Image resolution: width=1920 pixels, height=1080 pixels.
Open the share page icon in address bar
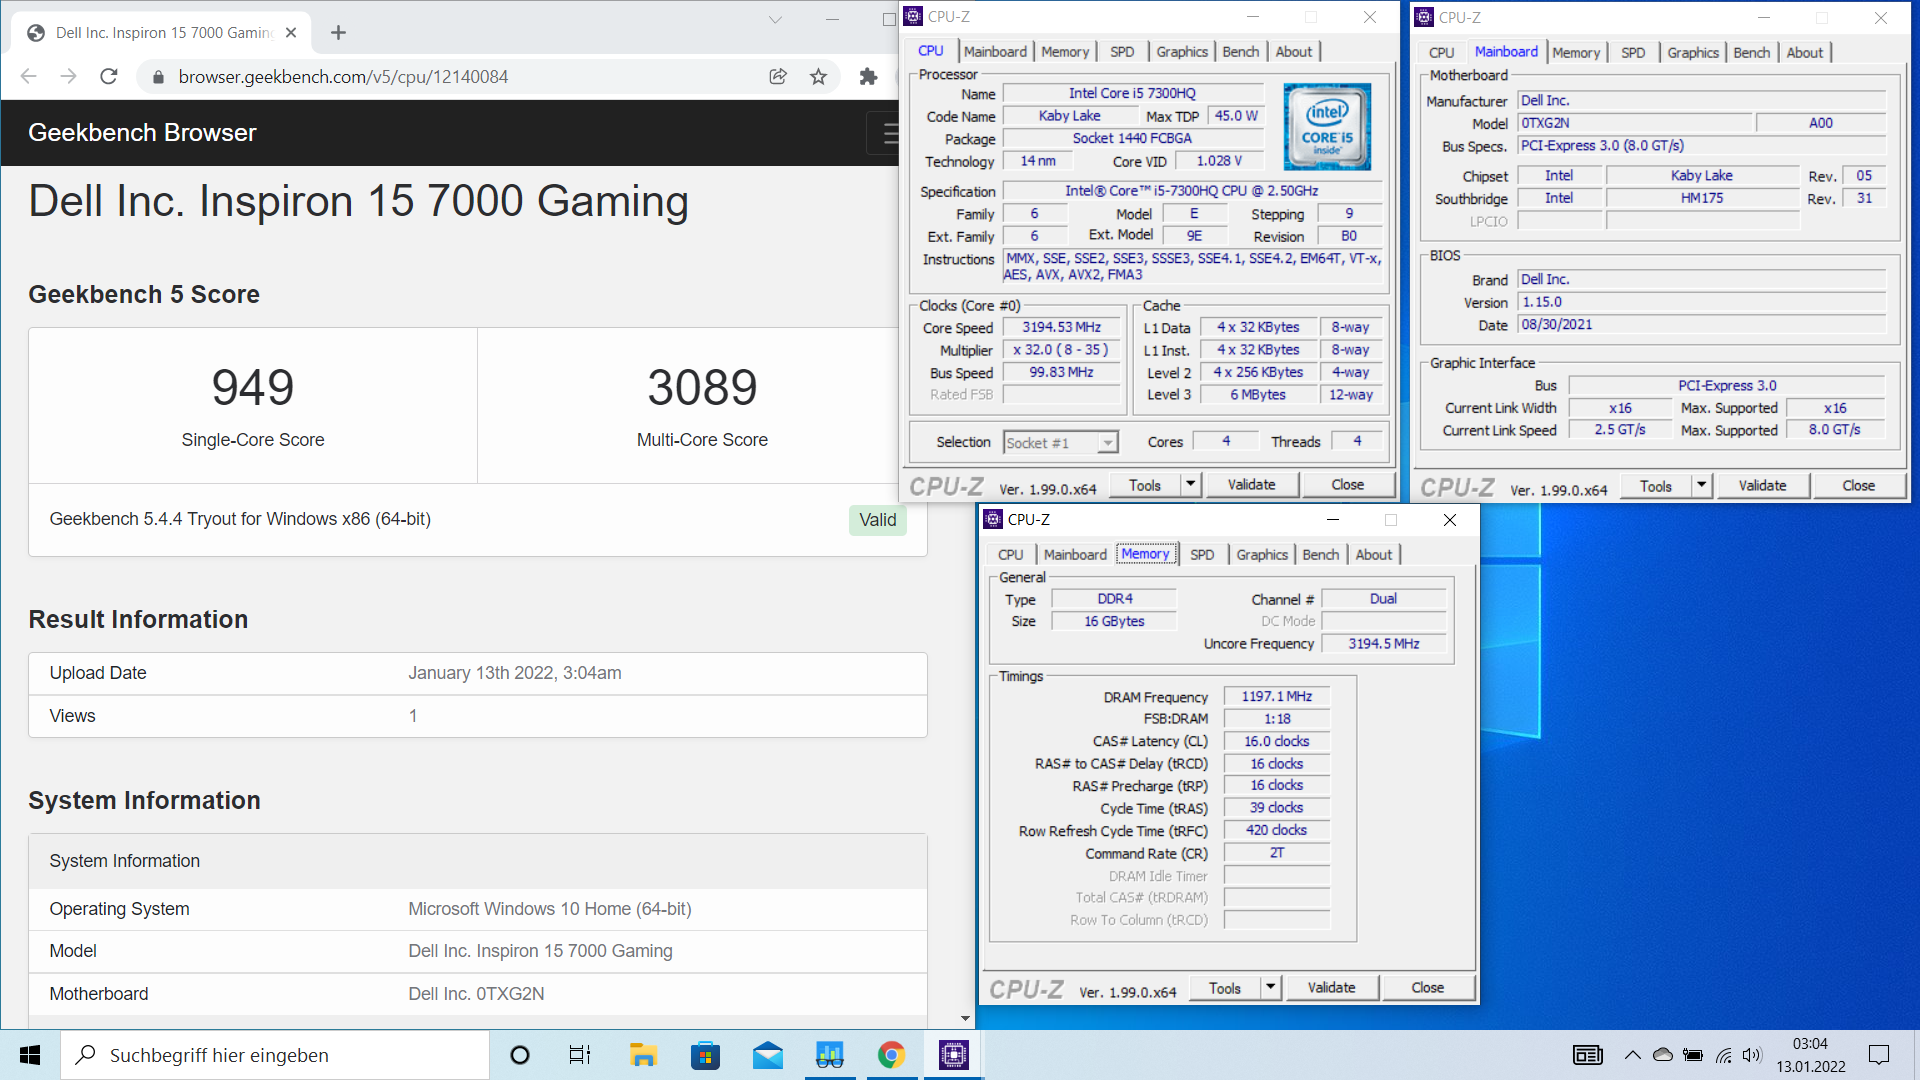tap(778, 77)
